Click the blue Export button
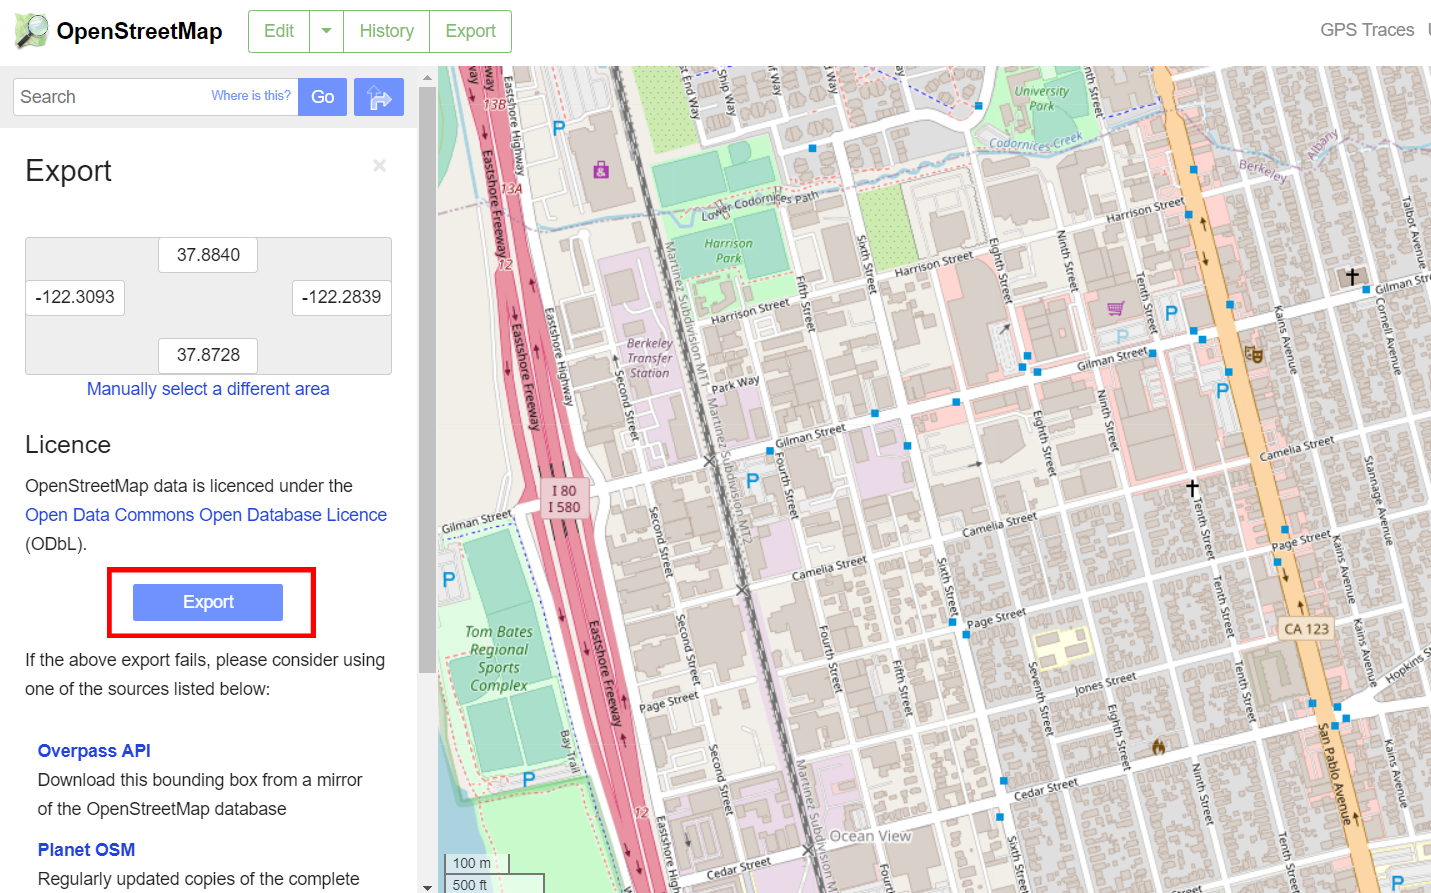Viewport: 1431px width, 893px height. pyautogui.click(x=208, y=602)
